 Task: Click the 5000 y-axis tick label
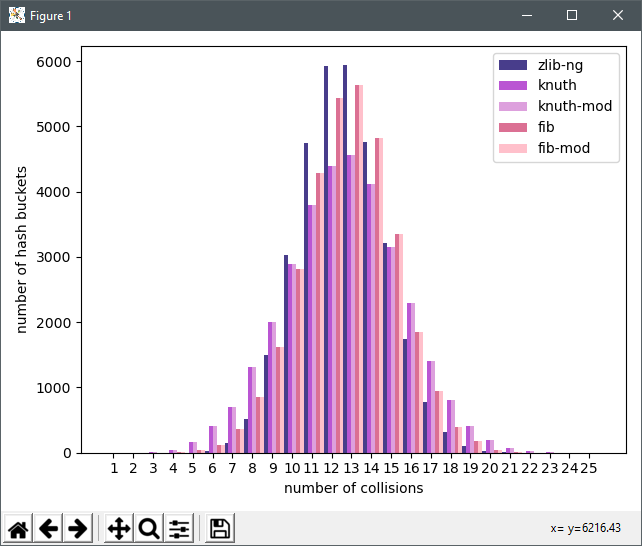54,127
